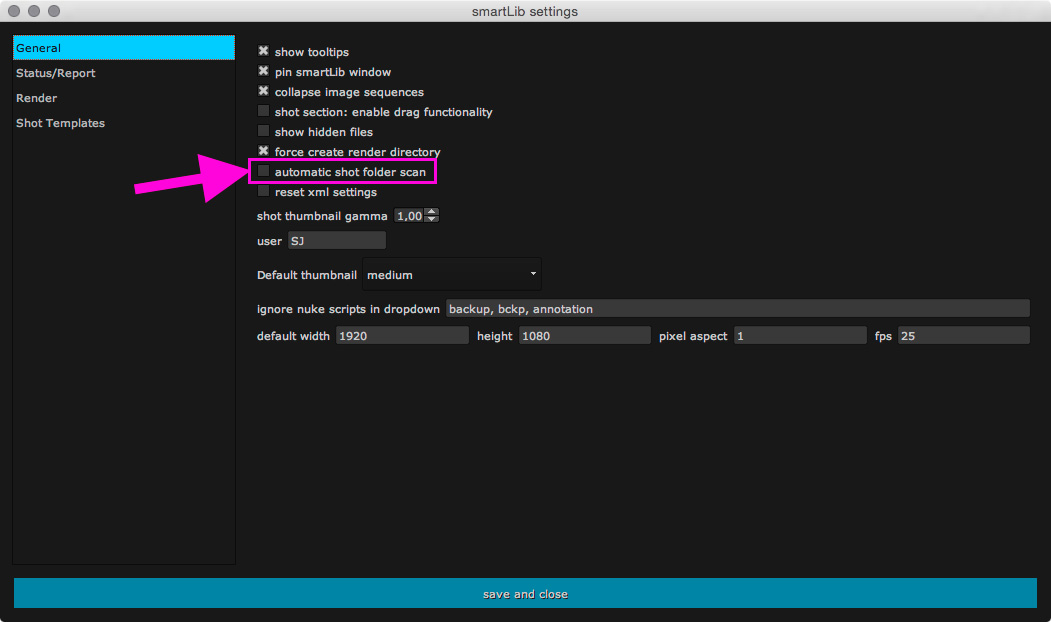Viewport: 1051px width, 622px height.
Task: Check the reset xml settings box
Action: click(264, 192)
